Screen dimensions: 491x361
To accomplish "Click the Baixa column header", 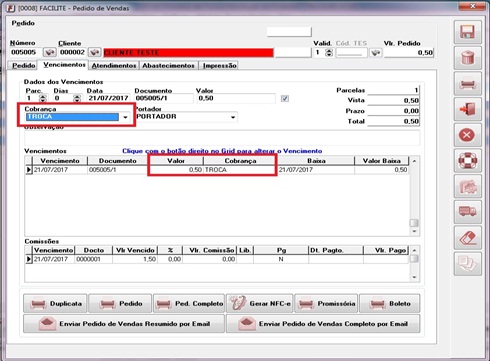I will [x=316, y=161].
